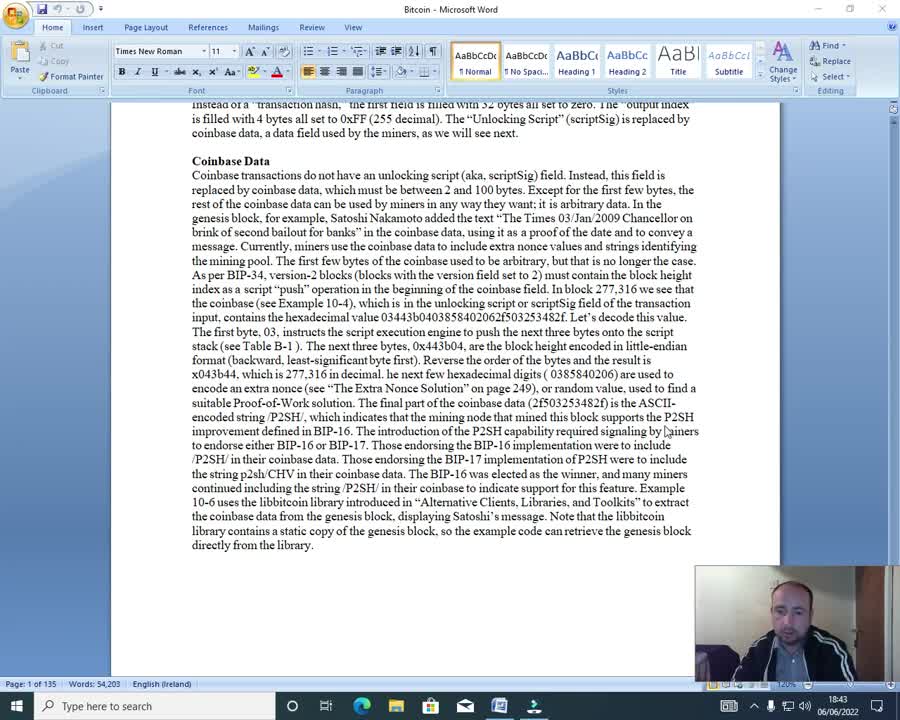Apply subscript formatting

point(196,72)
